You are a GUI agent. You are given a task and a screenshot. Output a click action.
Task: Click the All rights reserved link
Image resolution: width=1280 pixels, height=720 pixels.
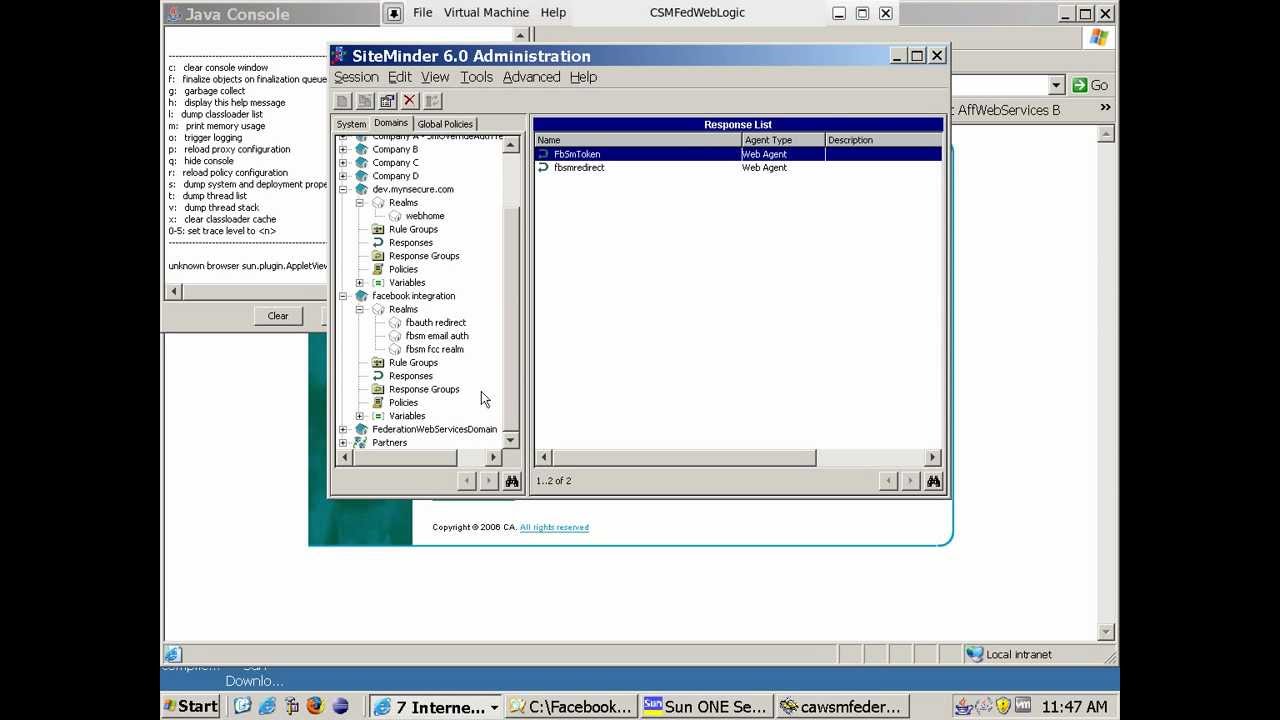pos(554,527)
